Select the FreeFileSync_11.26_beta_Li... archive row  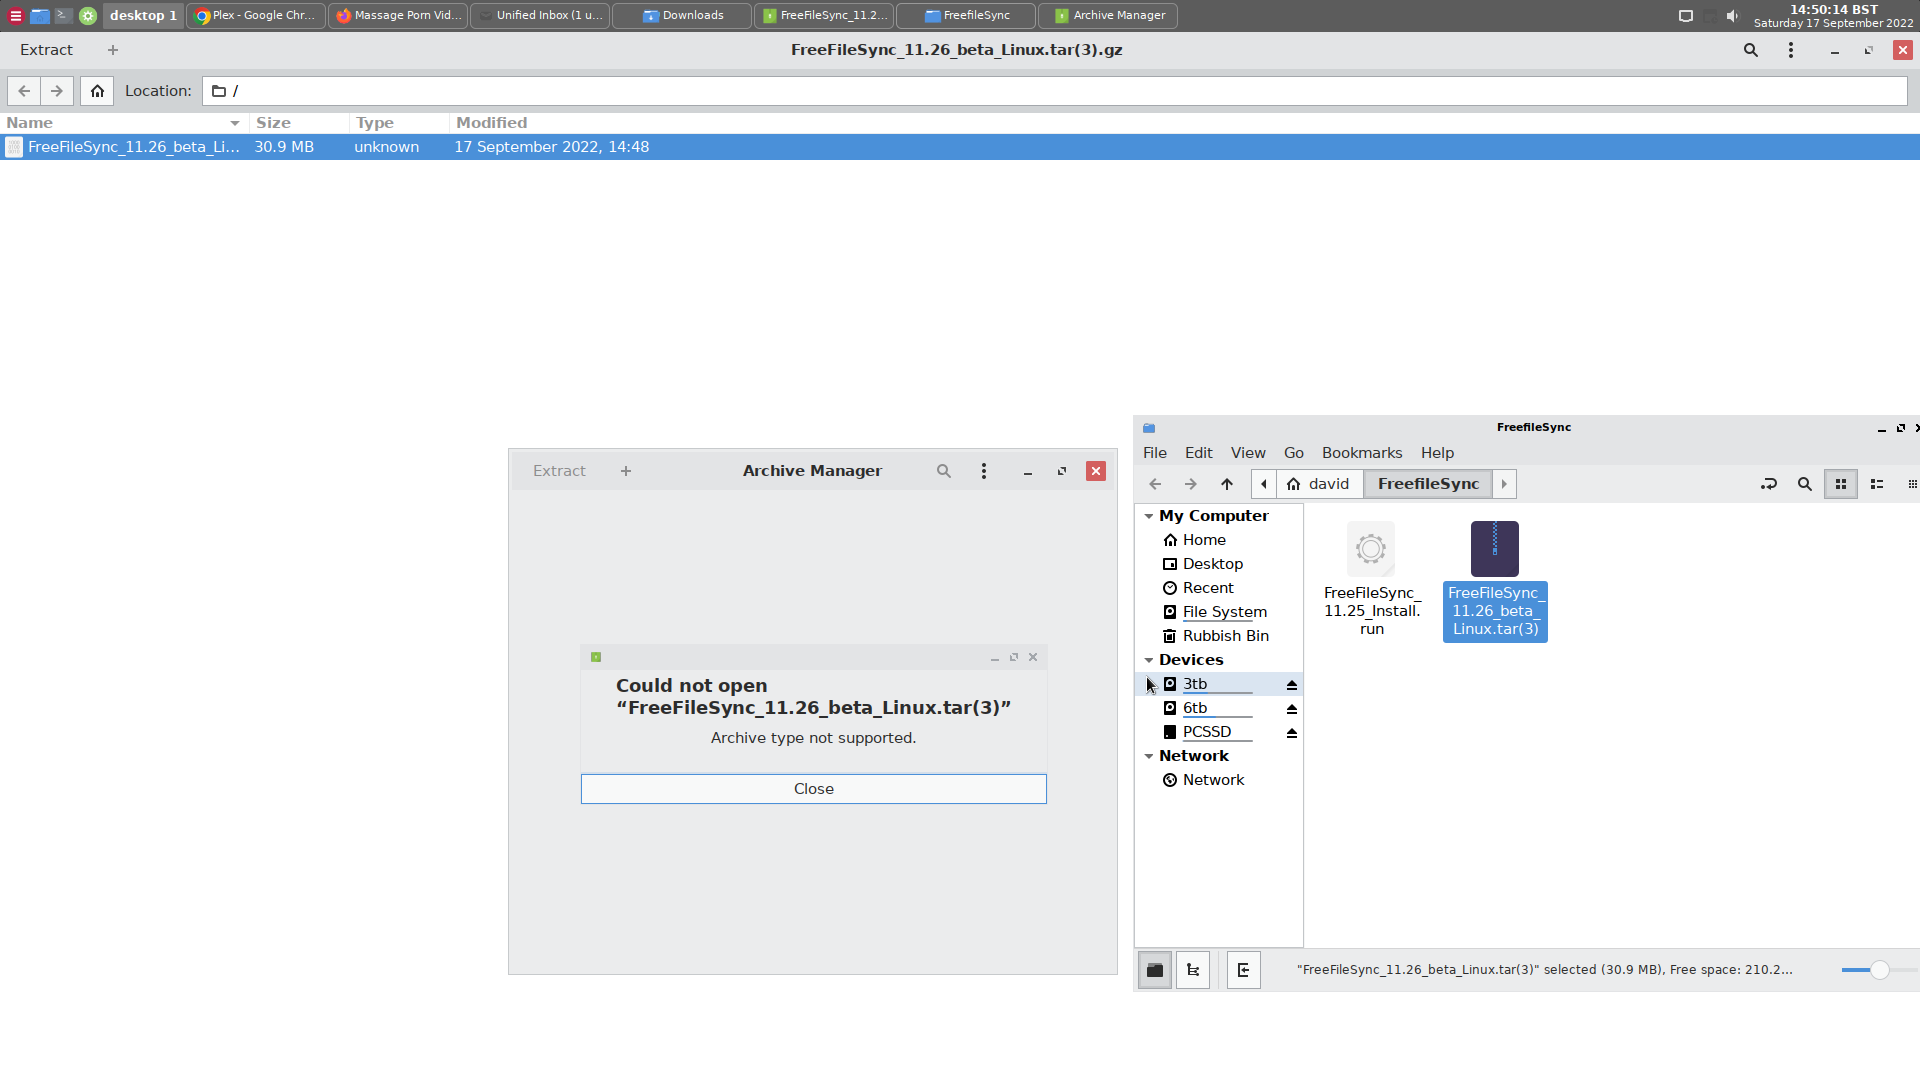pyautogui.click(x=960, y=147)
